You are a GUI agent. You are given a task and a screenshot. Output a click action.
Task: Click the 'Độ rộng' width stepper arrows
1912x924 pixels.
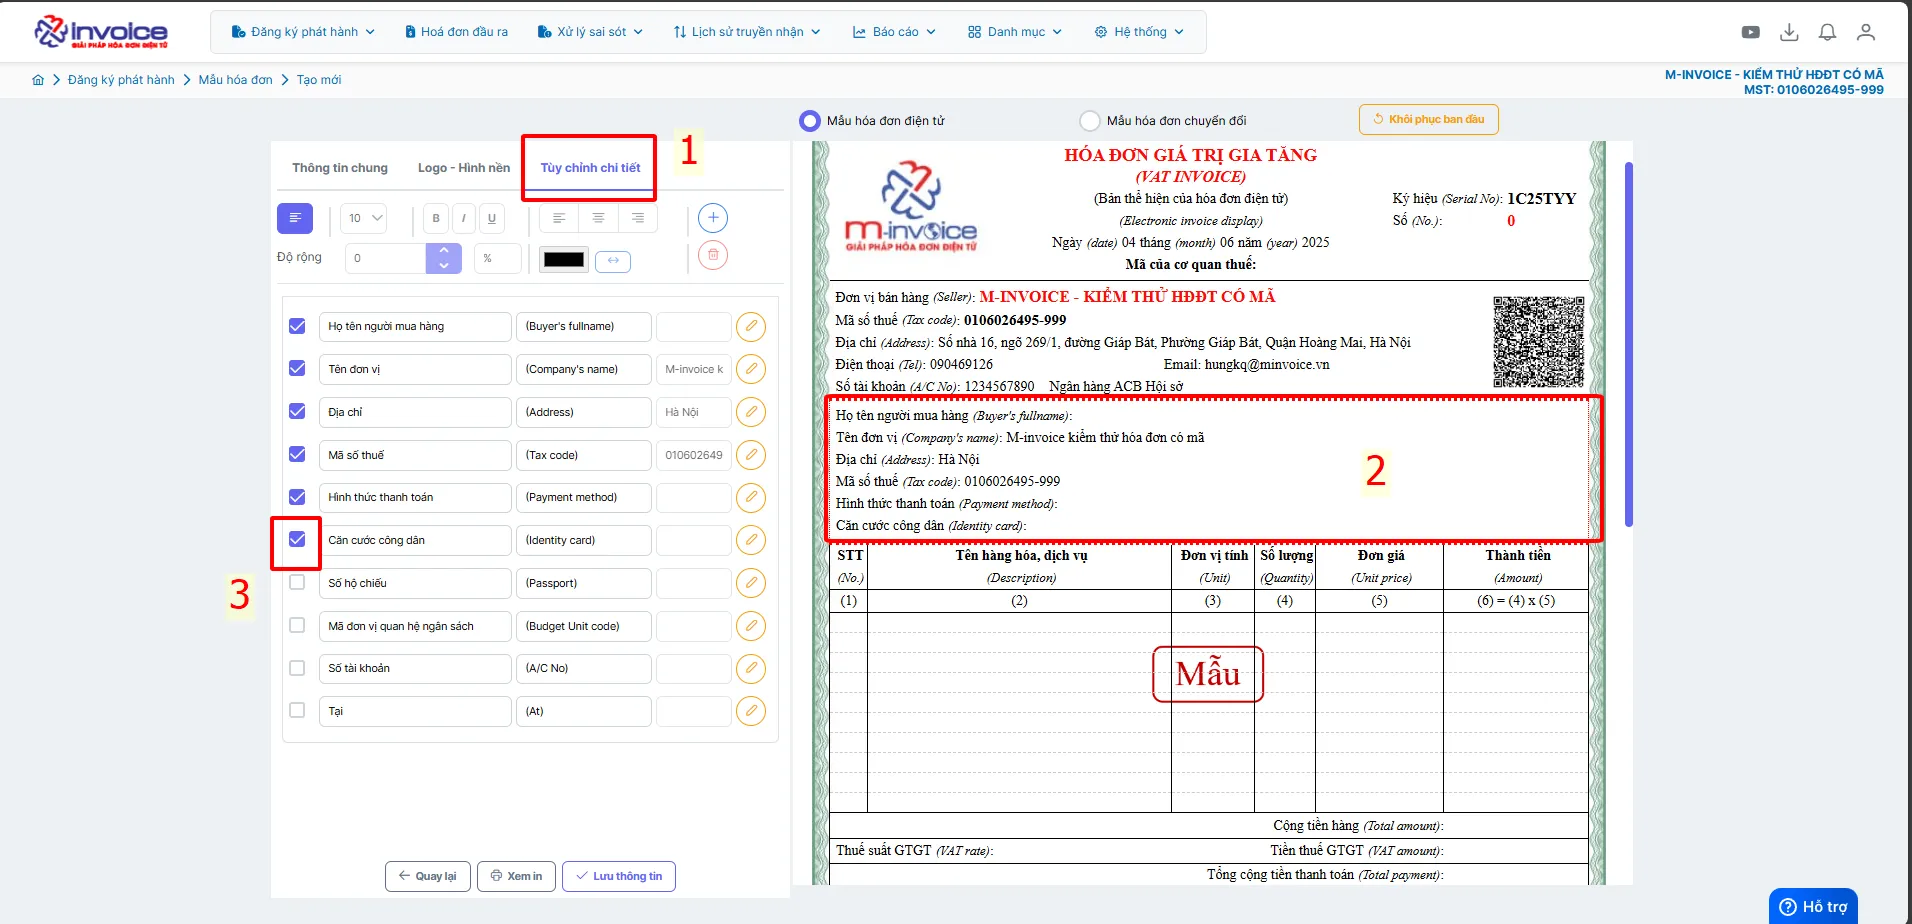click(x=444, y=258)
